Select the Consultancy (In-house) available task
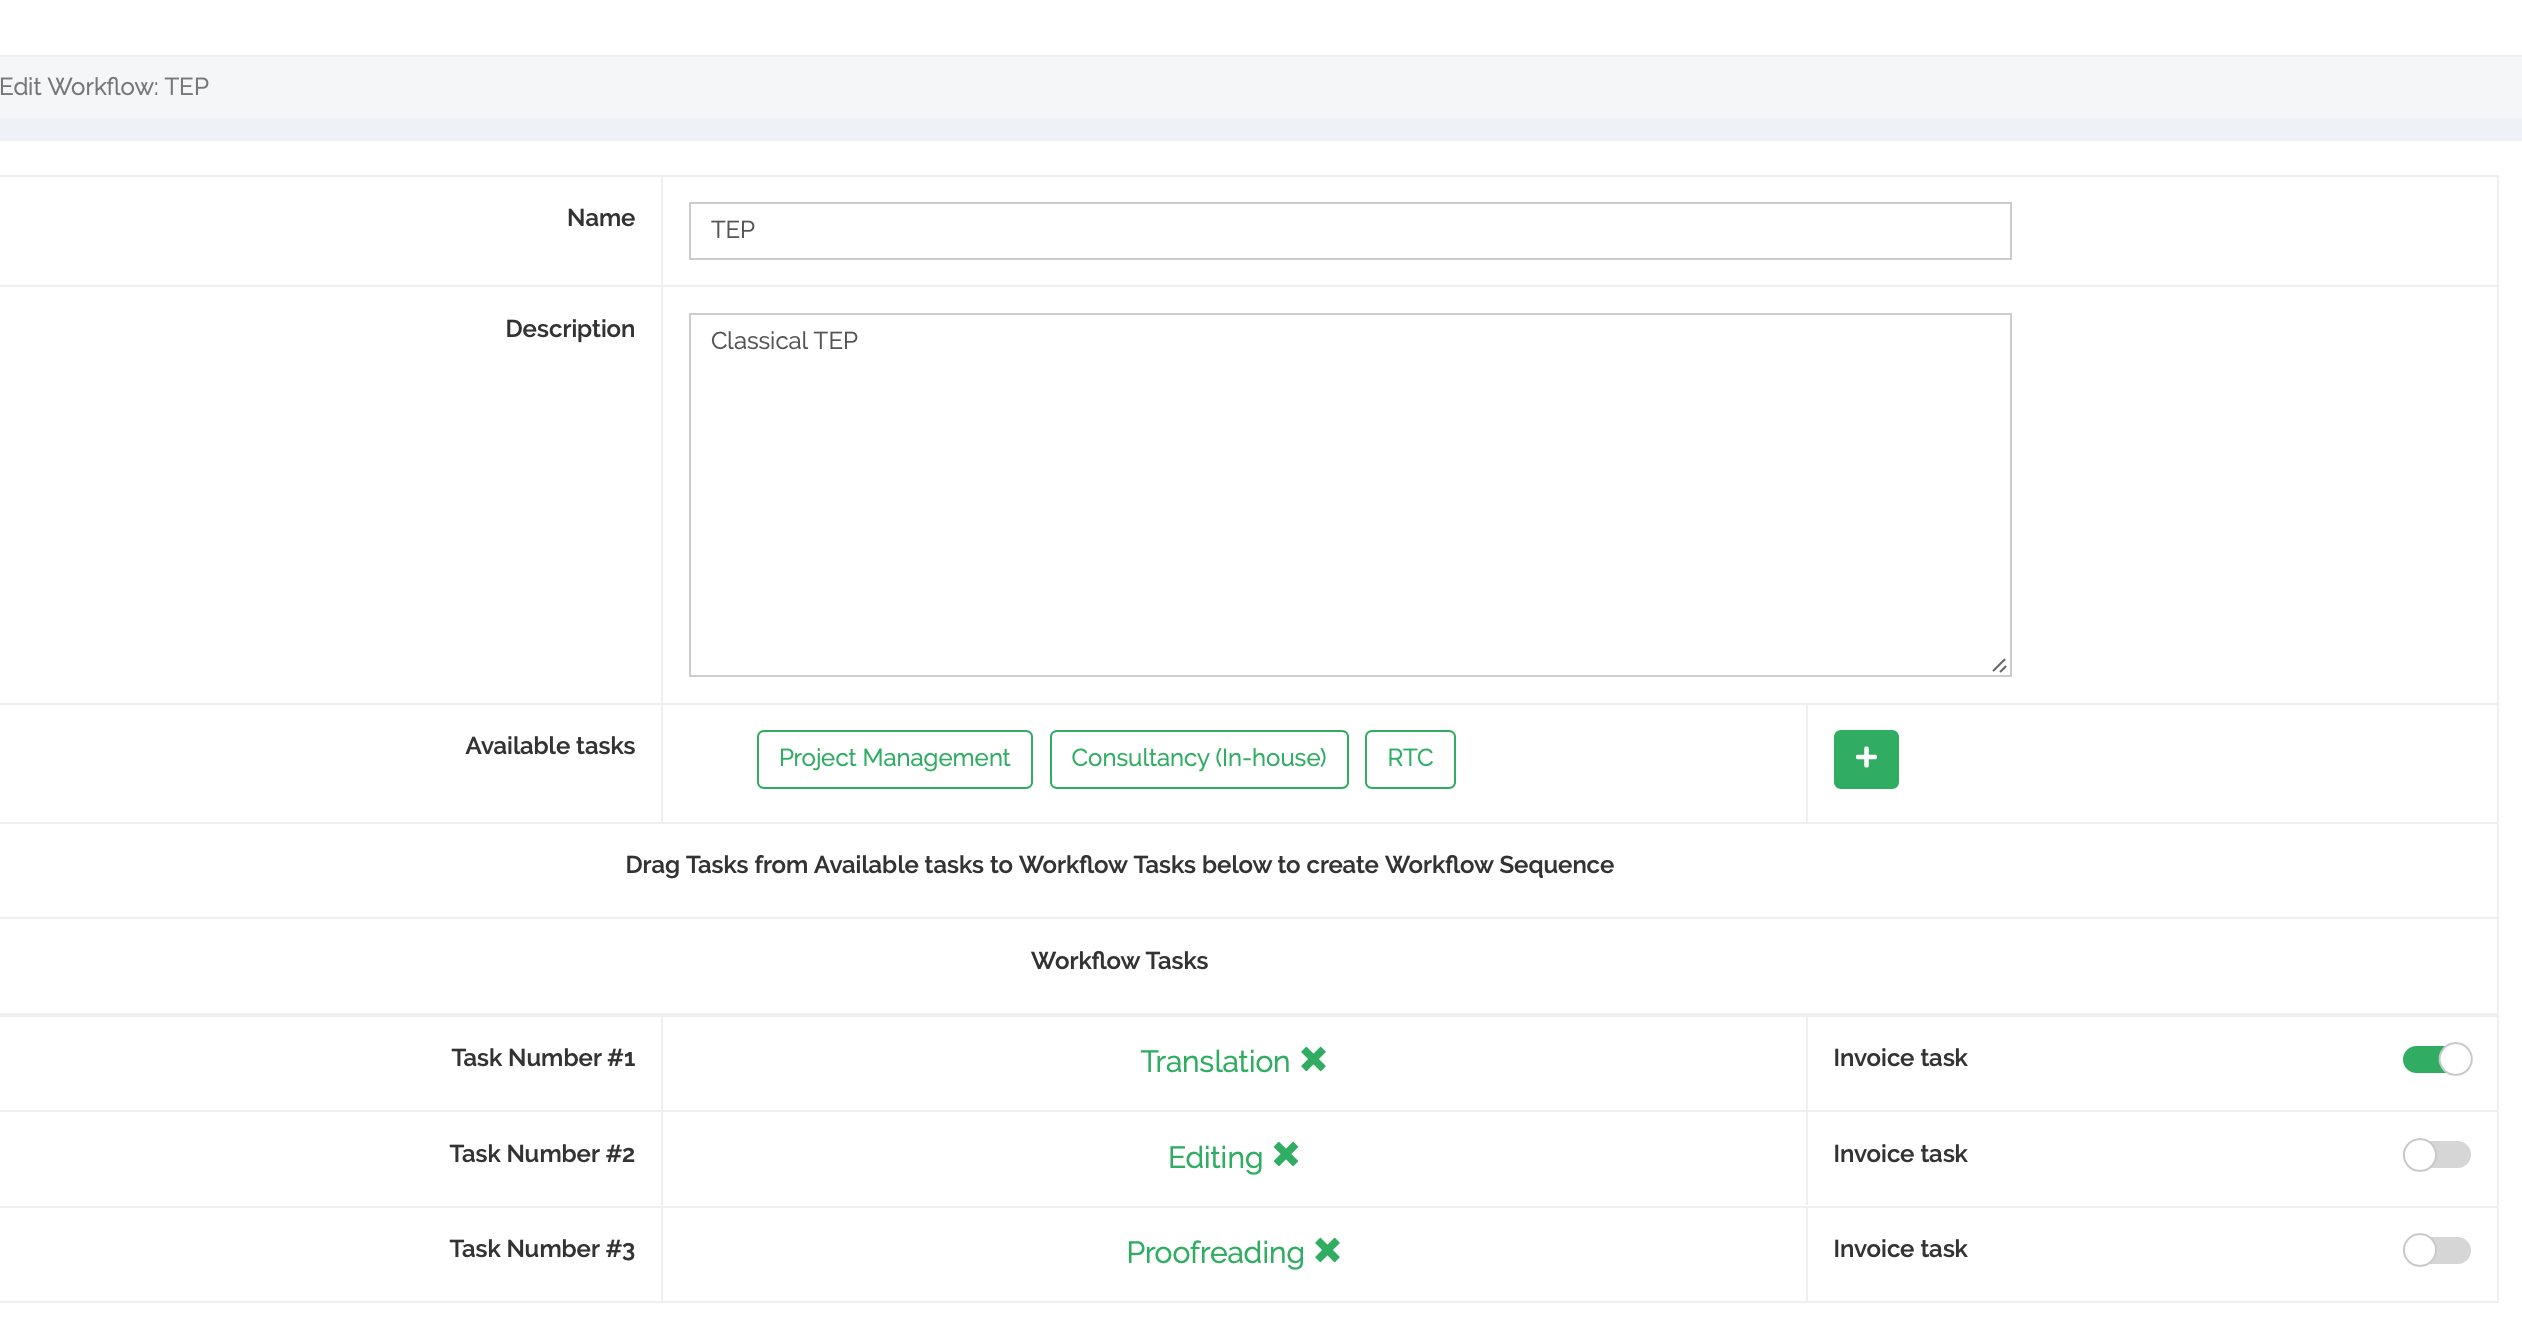Screen dimensions: 2522x1328 (1198, 759)
